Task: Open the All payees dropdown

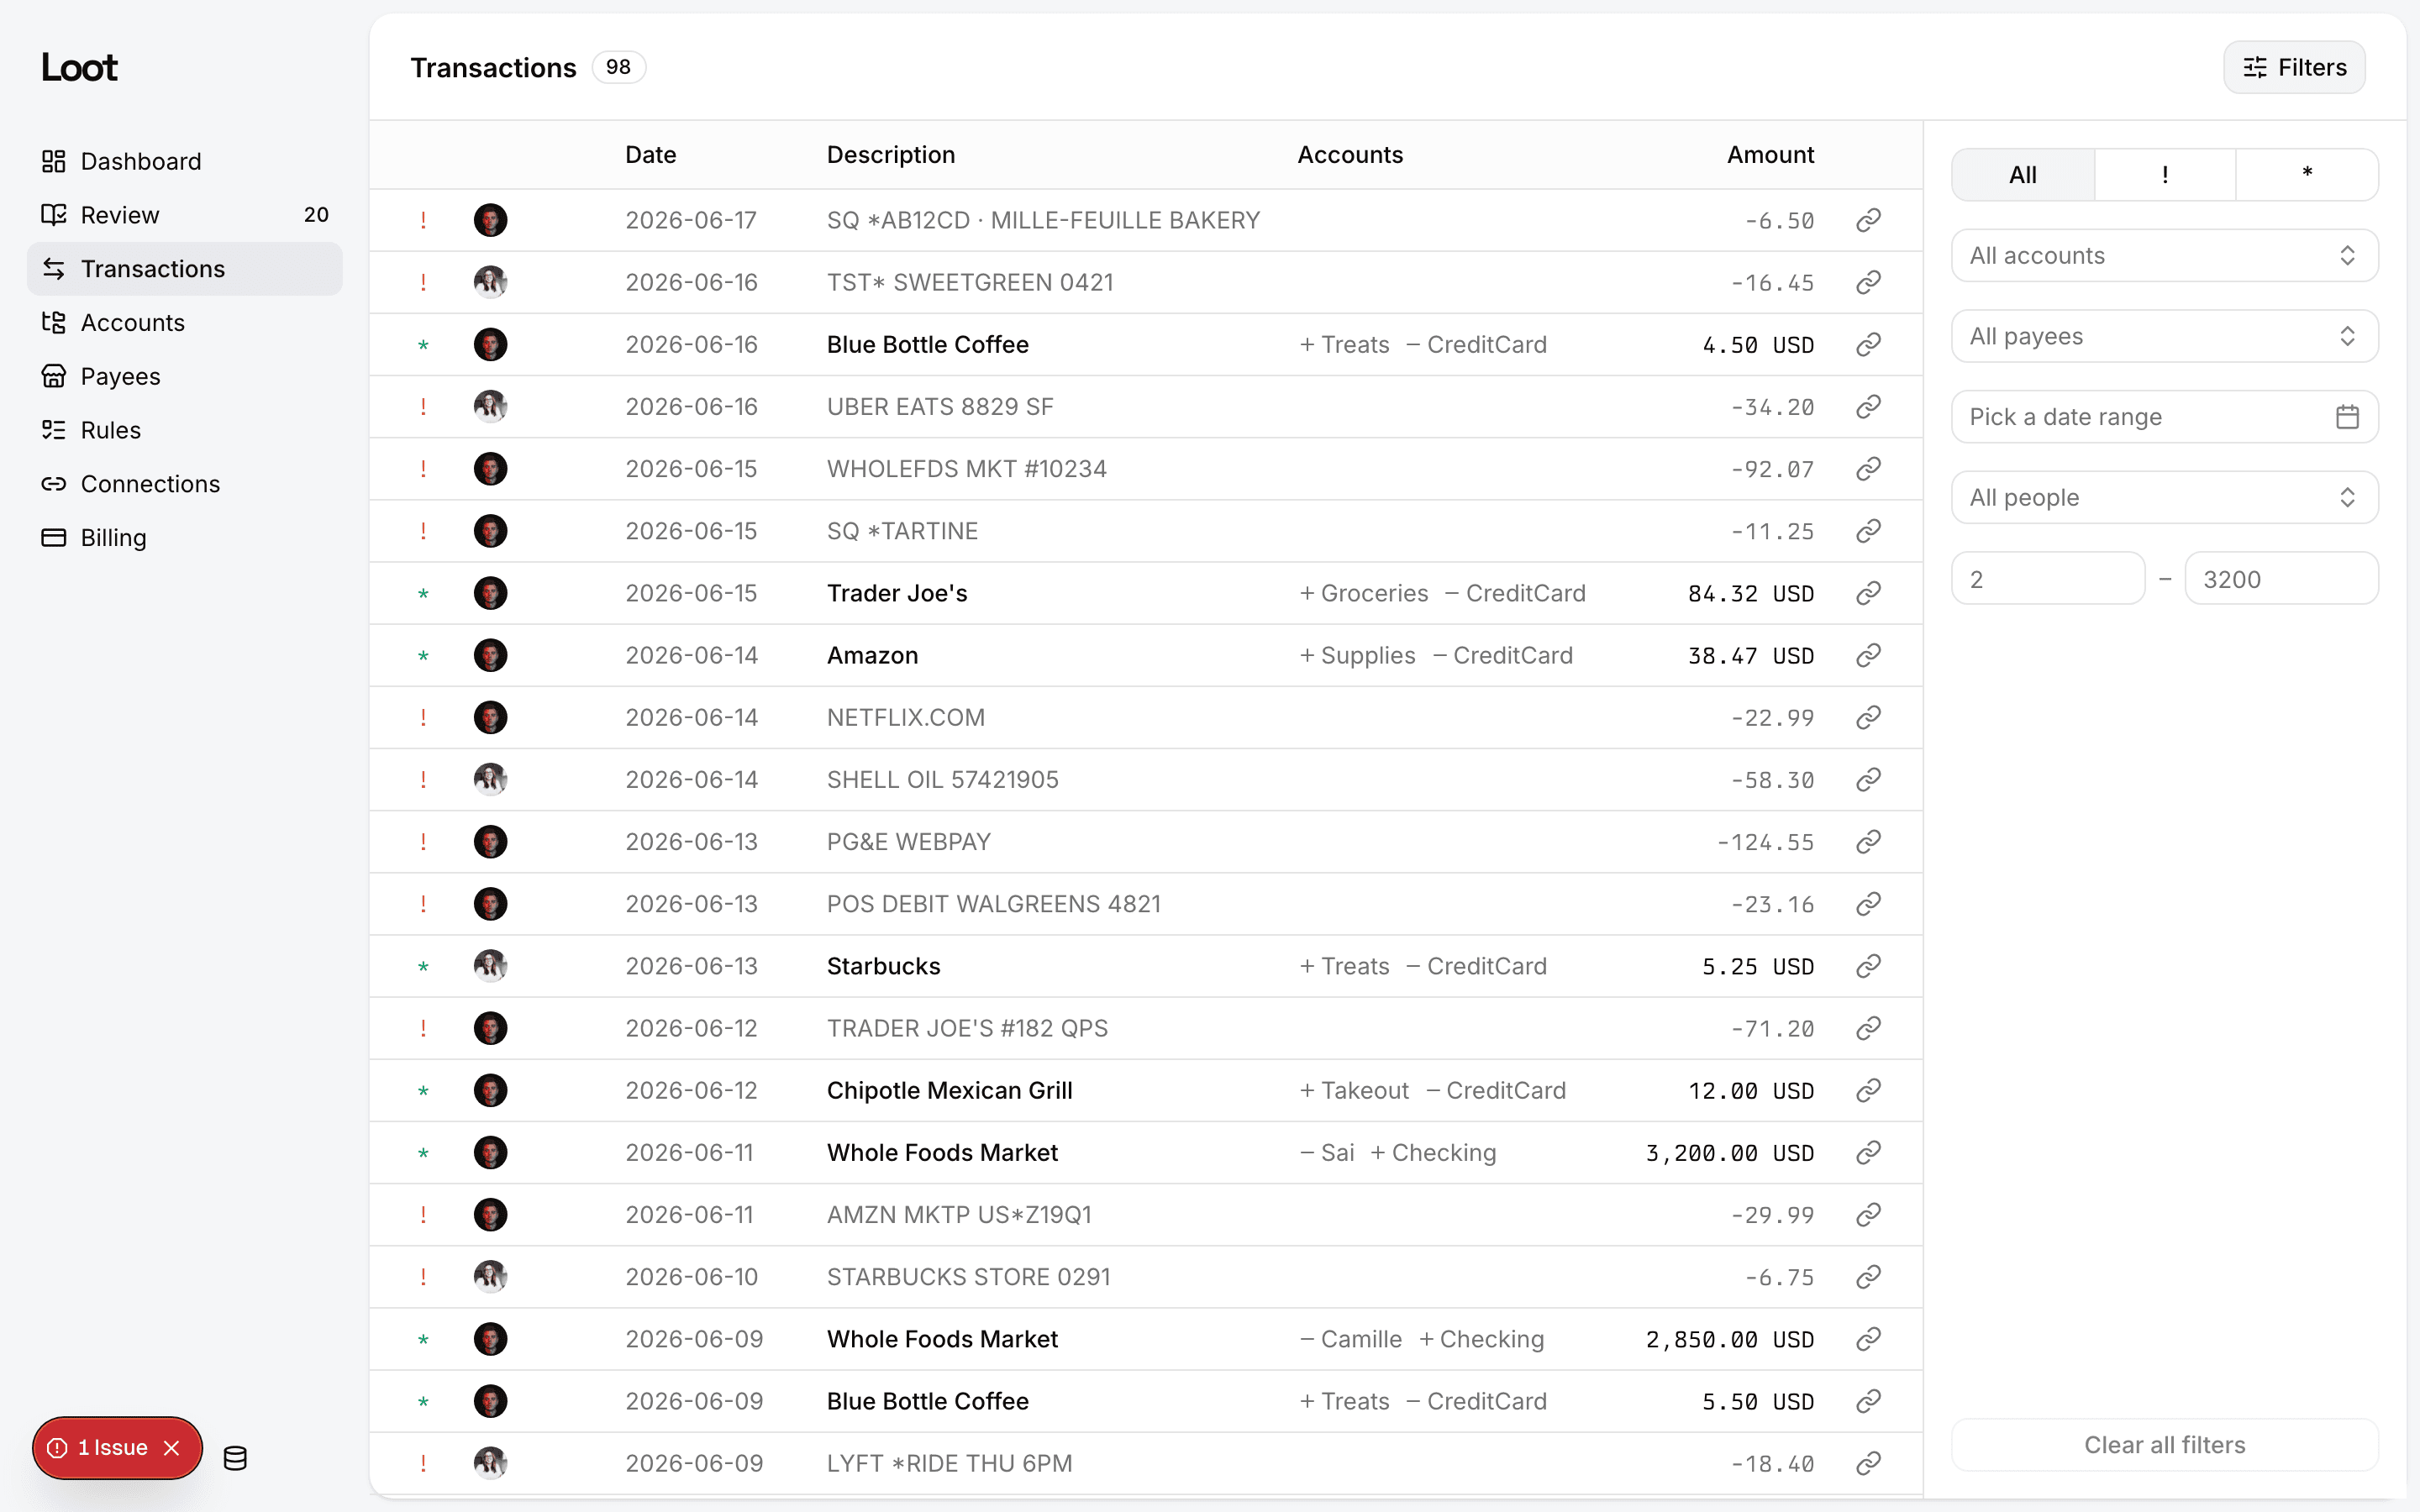Action: point(2165,336)
